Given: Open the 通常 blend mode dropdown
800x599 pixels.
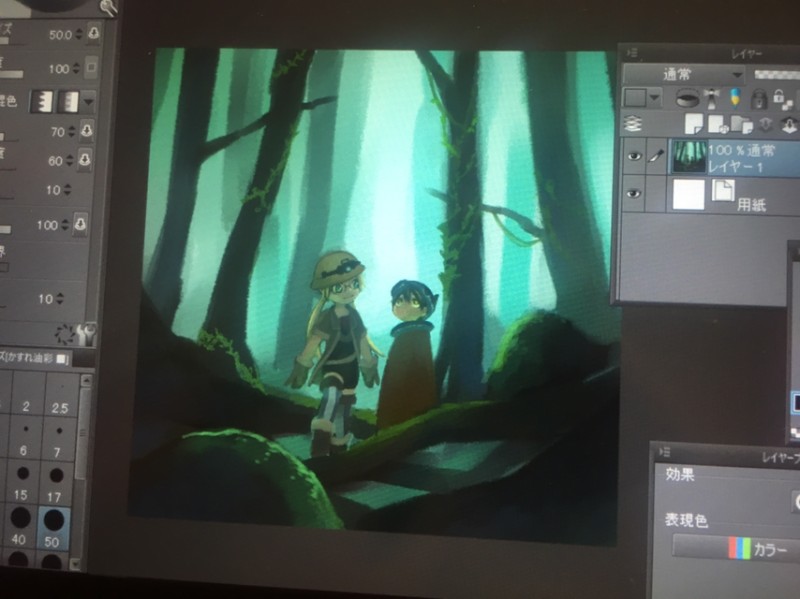Looking at the screenshot, I should coord(683,74).
